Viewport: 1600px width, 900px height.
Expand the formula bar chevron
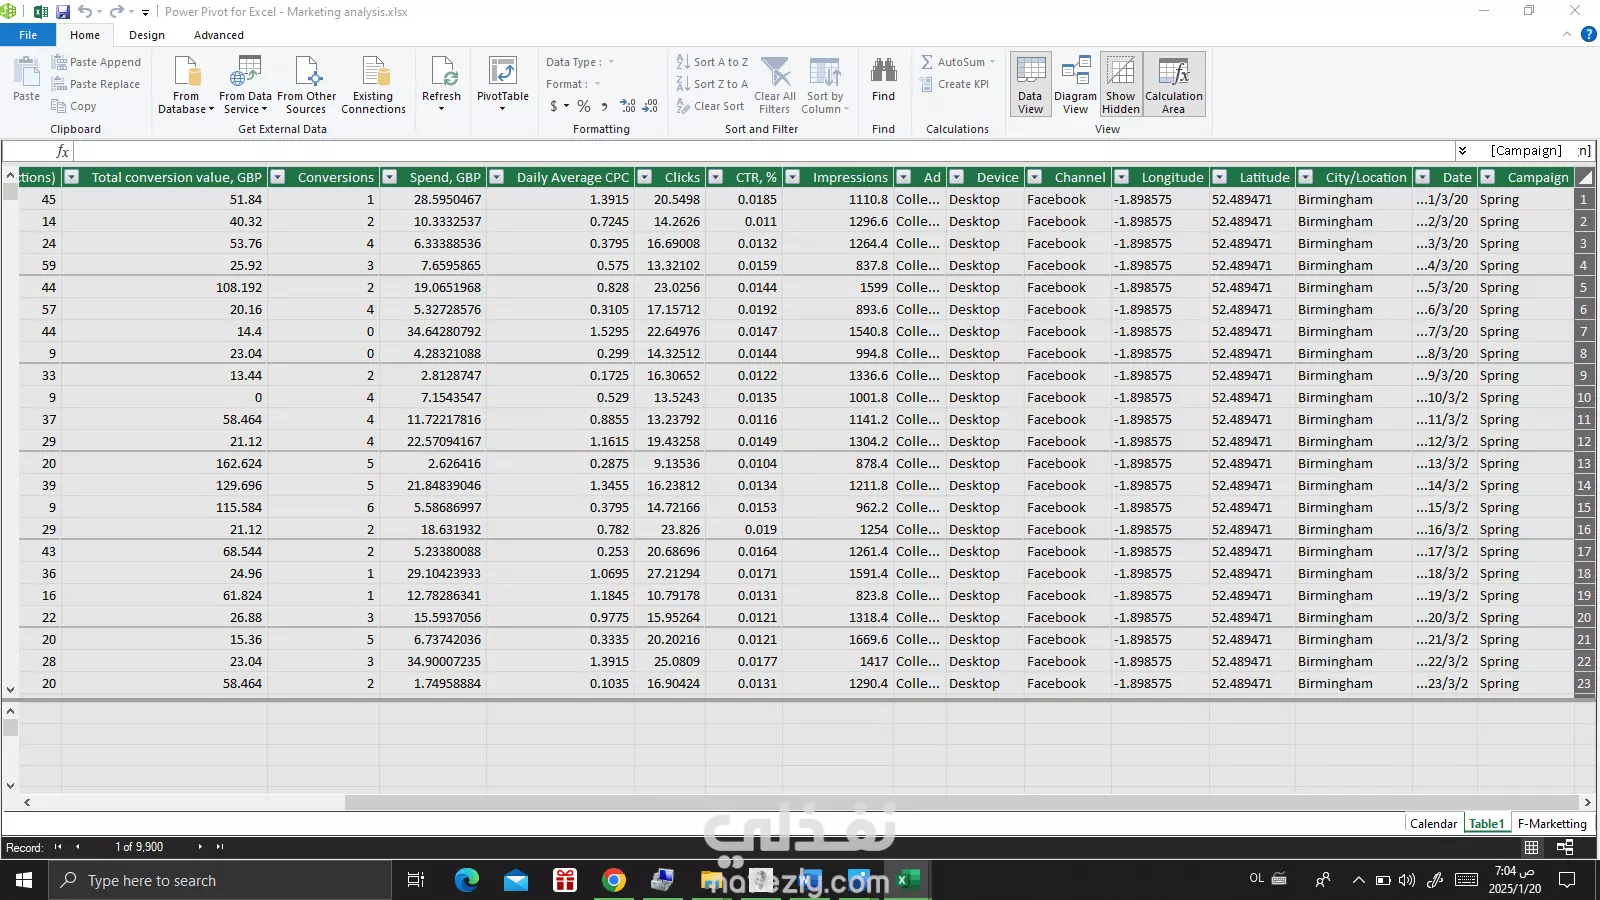click(1462, 151)
